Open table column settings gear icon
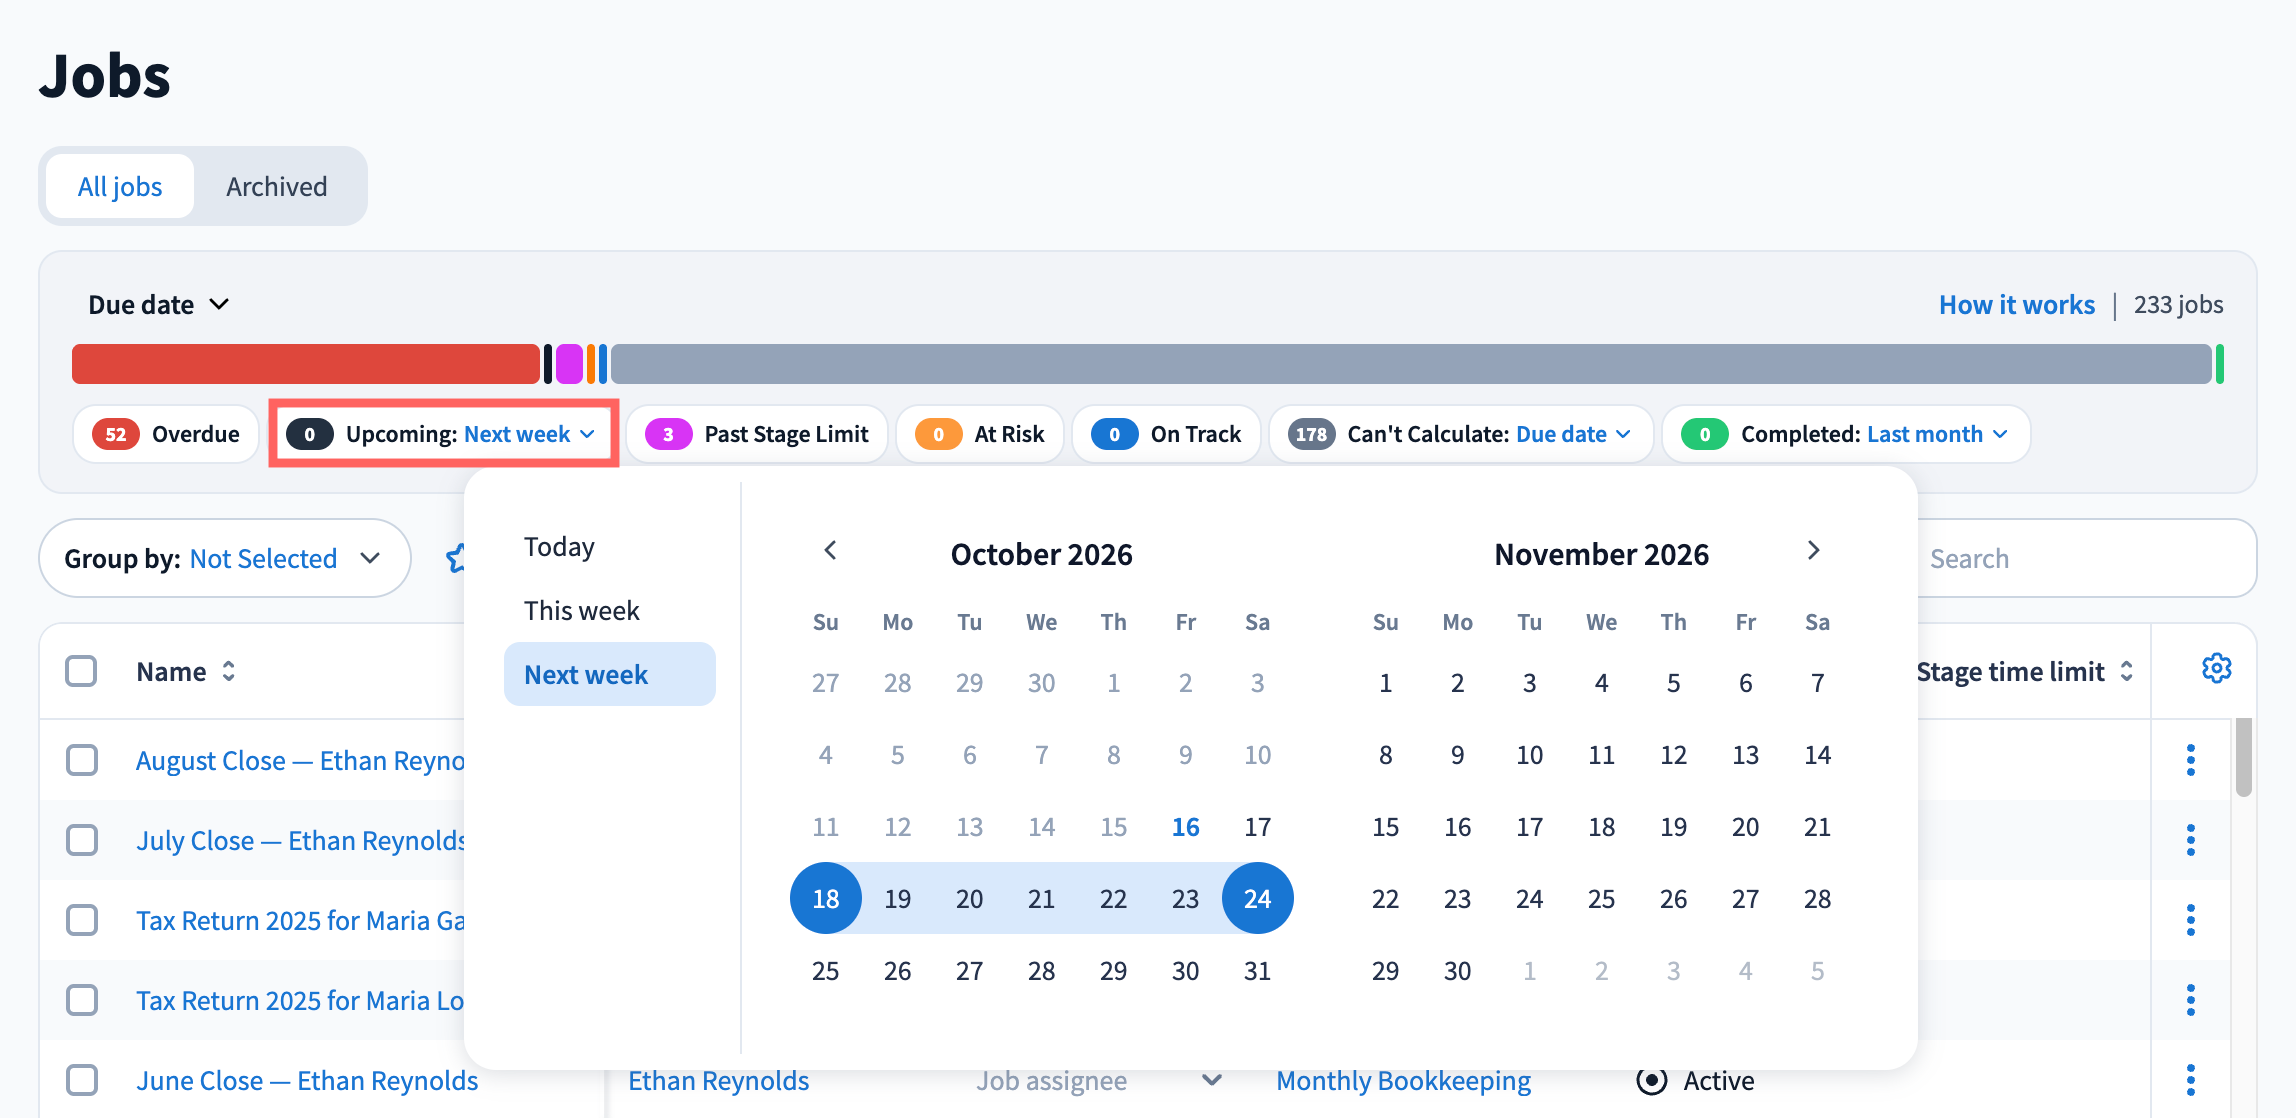This screenshot has width=2296, height=1118. click(2216, 669)
